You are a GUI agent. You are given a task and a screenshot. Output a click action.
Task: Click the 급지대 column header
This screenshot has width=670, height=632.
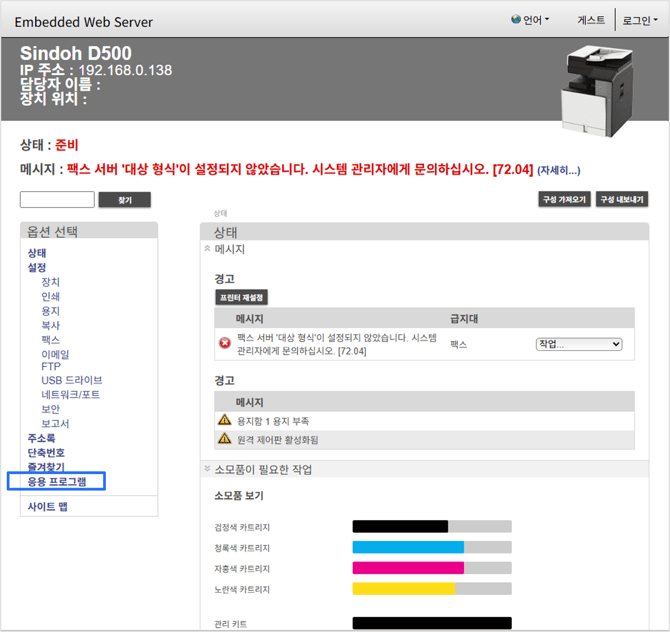[x=464, y=319]
